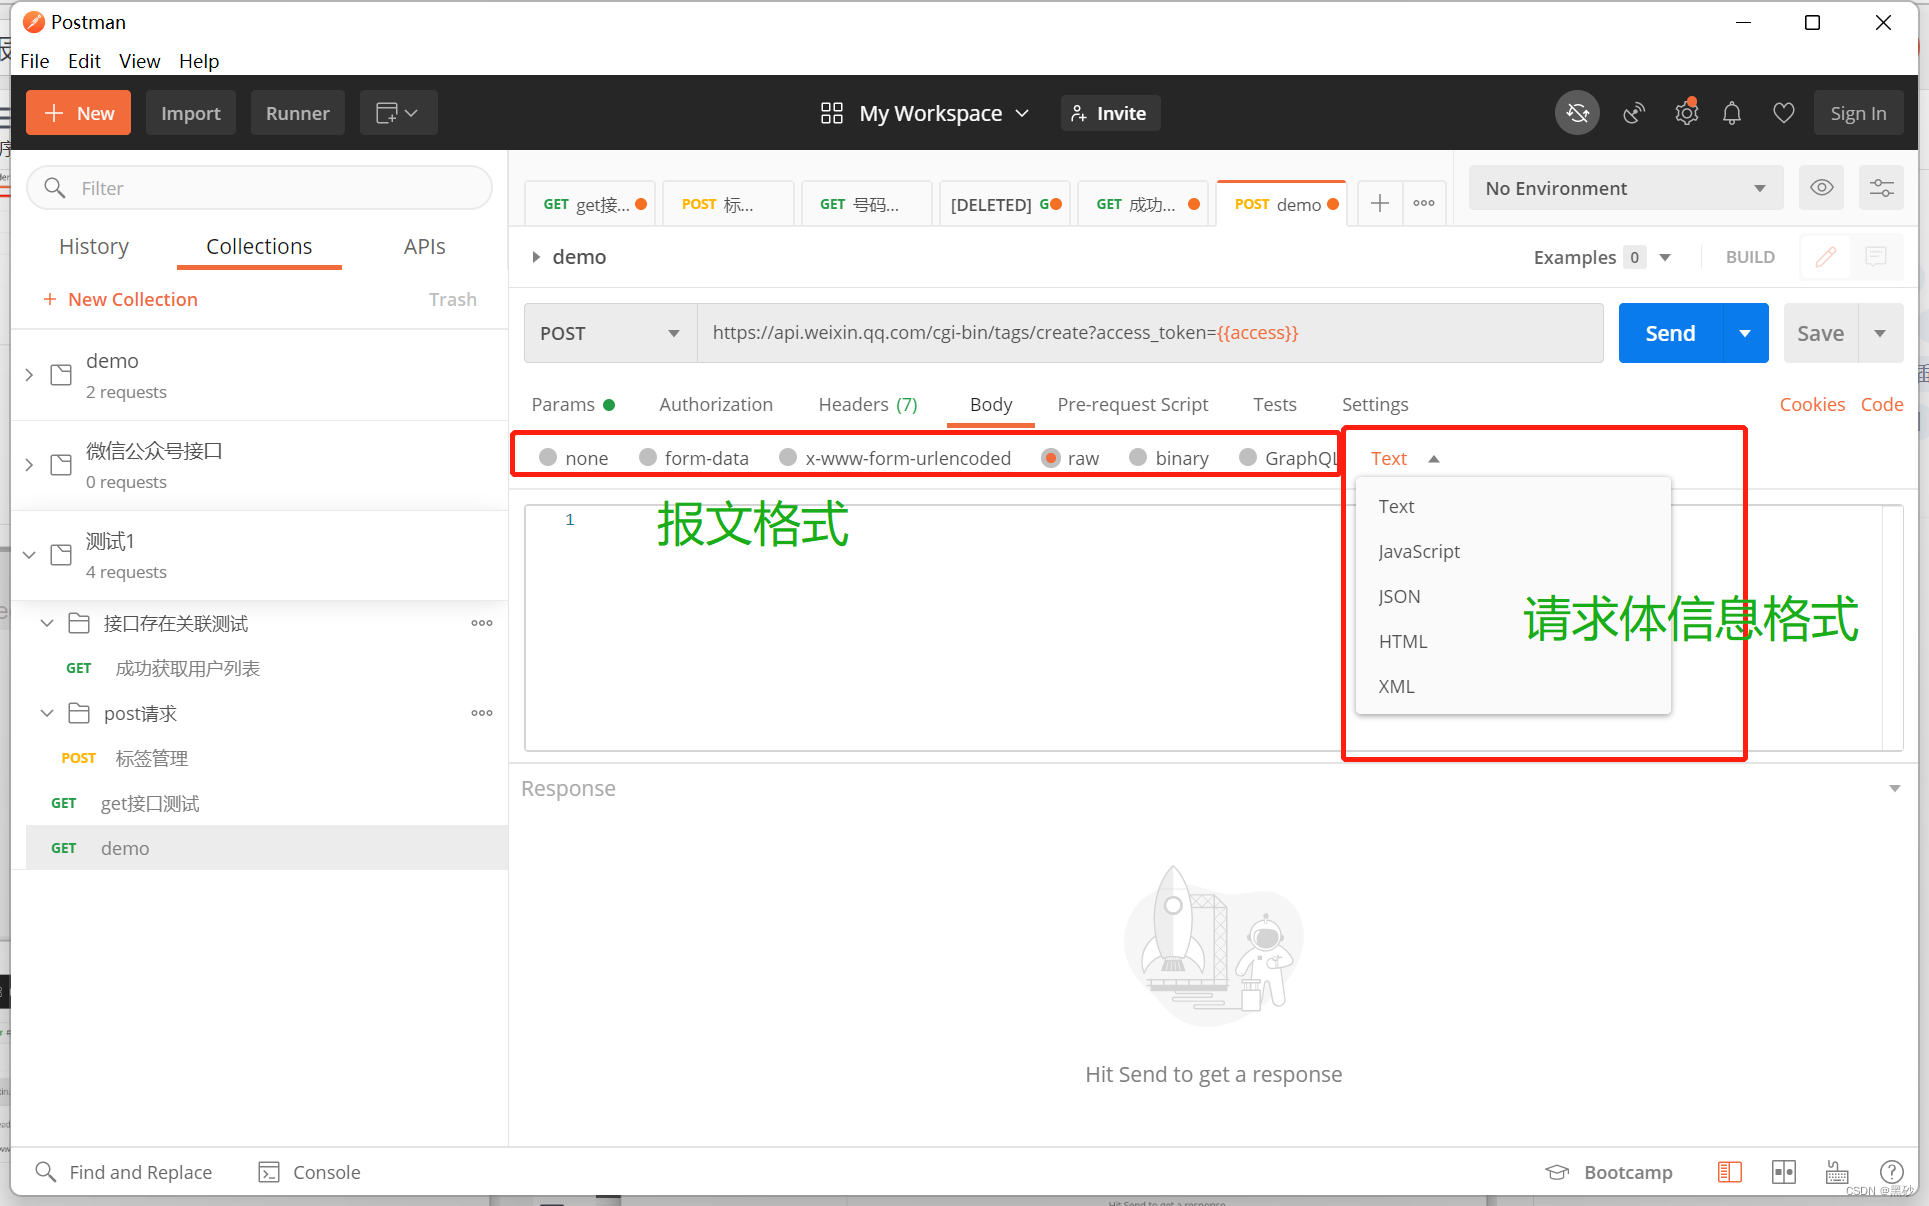
Task: Select raw radio button for body
Action: (1051, 457)
